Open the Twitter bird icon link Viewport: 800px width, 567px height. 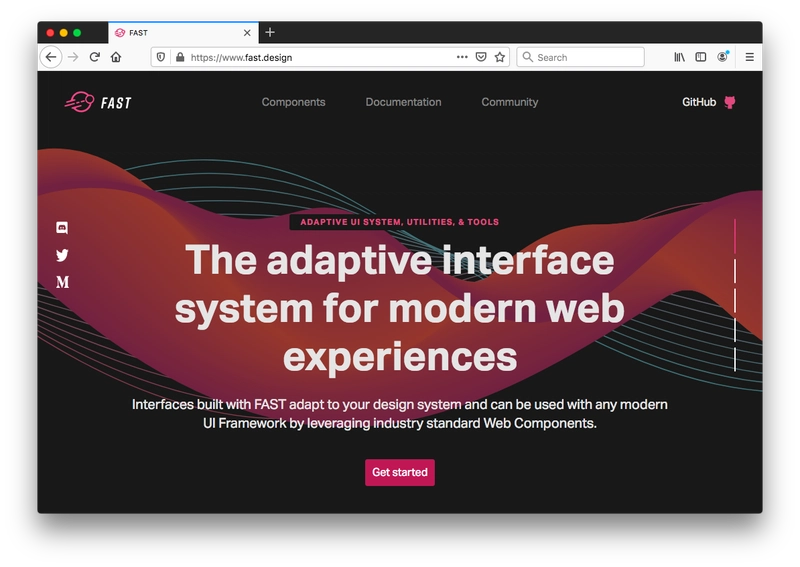62,255
